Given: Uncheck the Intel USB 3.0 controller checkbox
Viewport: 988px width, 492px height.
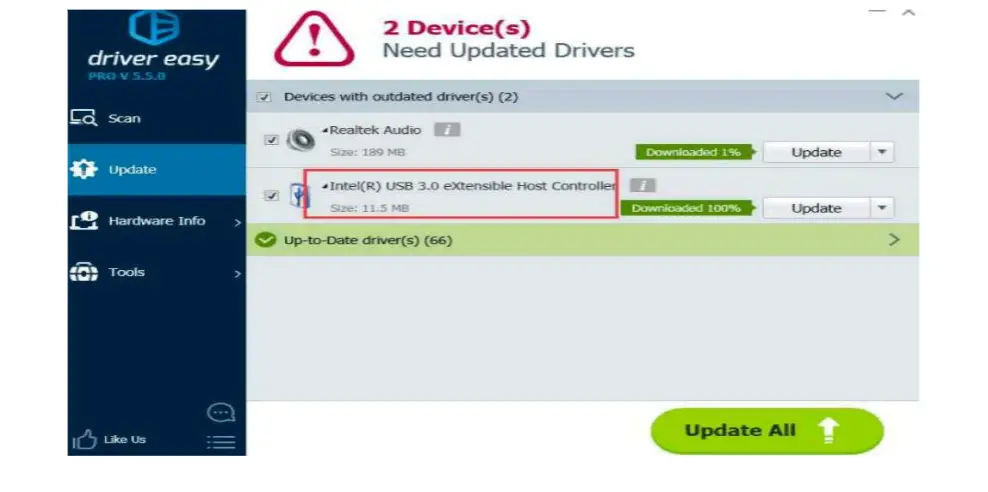Looking at the screenshot, I should 271,195.
